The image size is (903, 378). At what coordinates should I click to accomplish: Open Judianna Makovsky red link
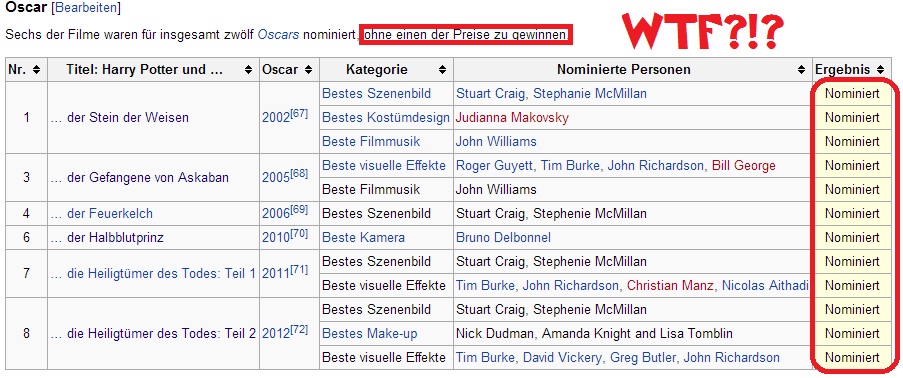512,118
